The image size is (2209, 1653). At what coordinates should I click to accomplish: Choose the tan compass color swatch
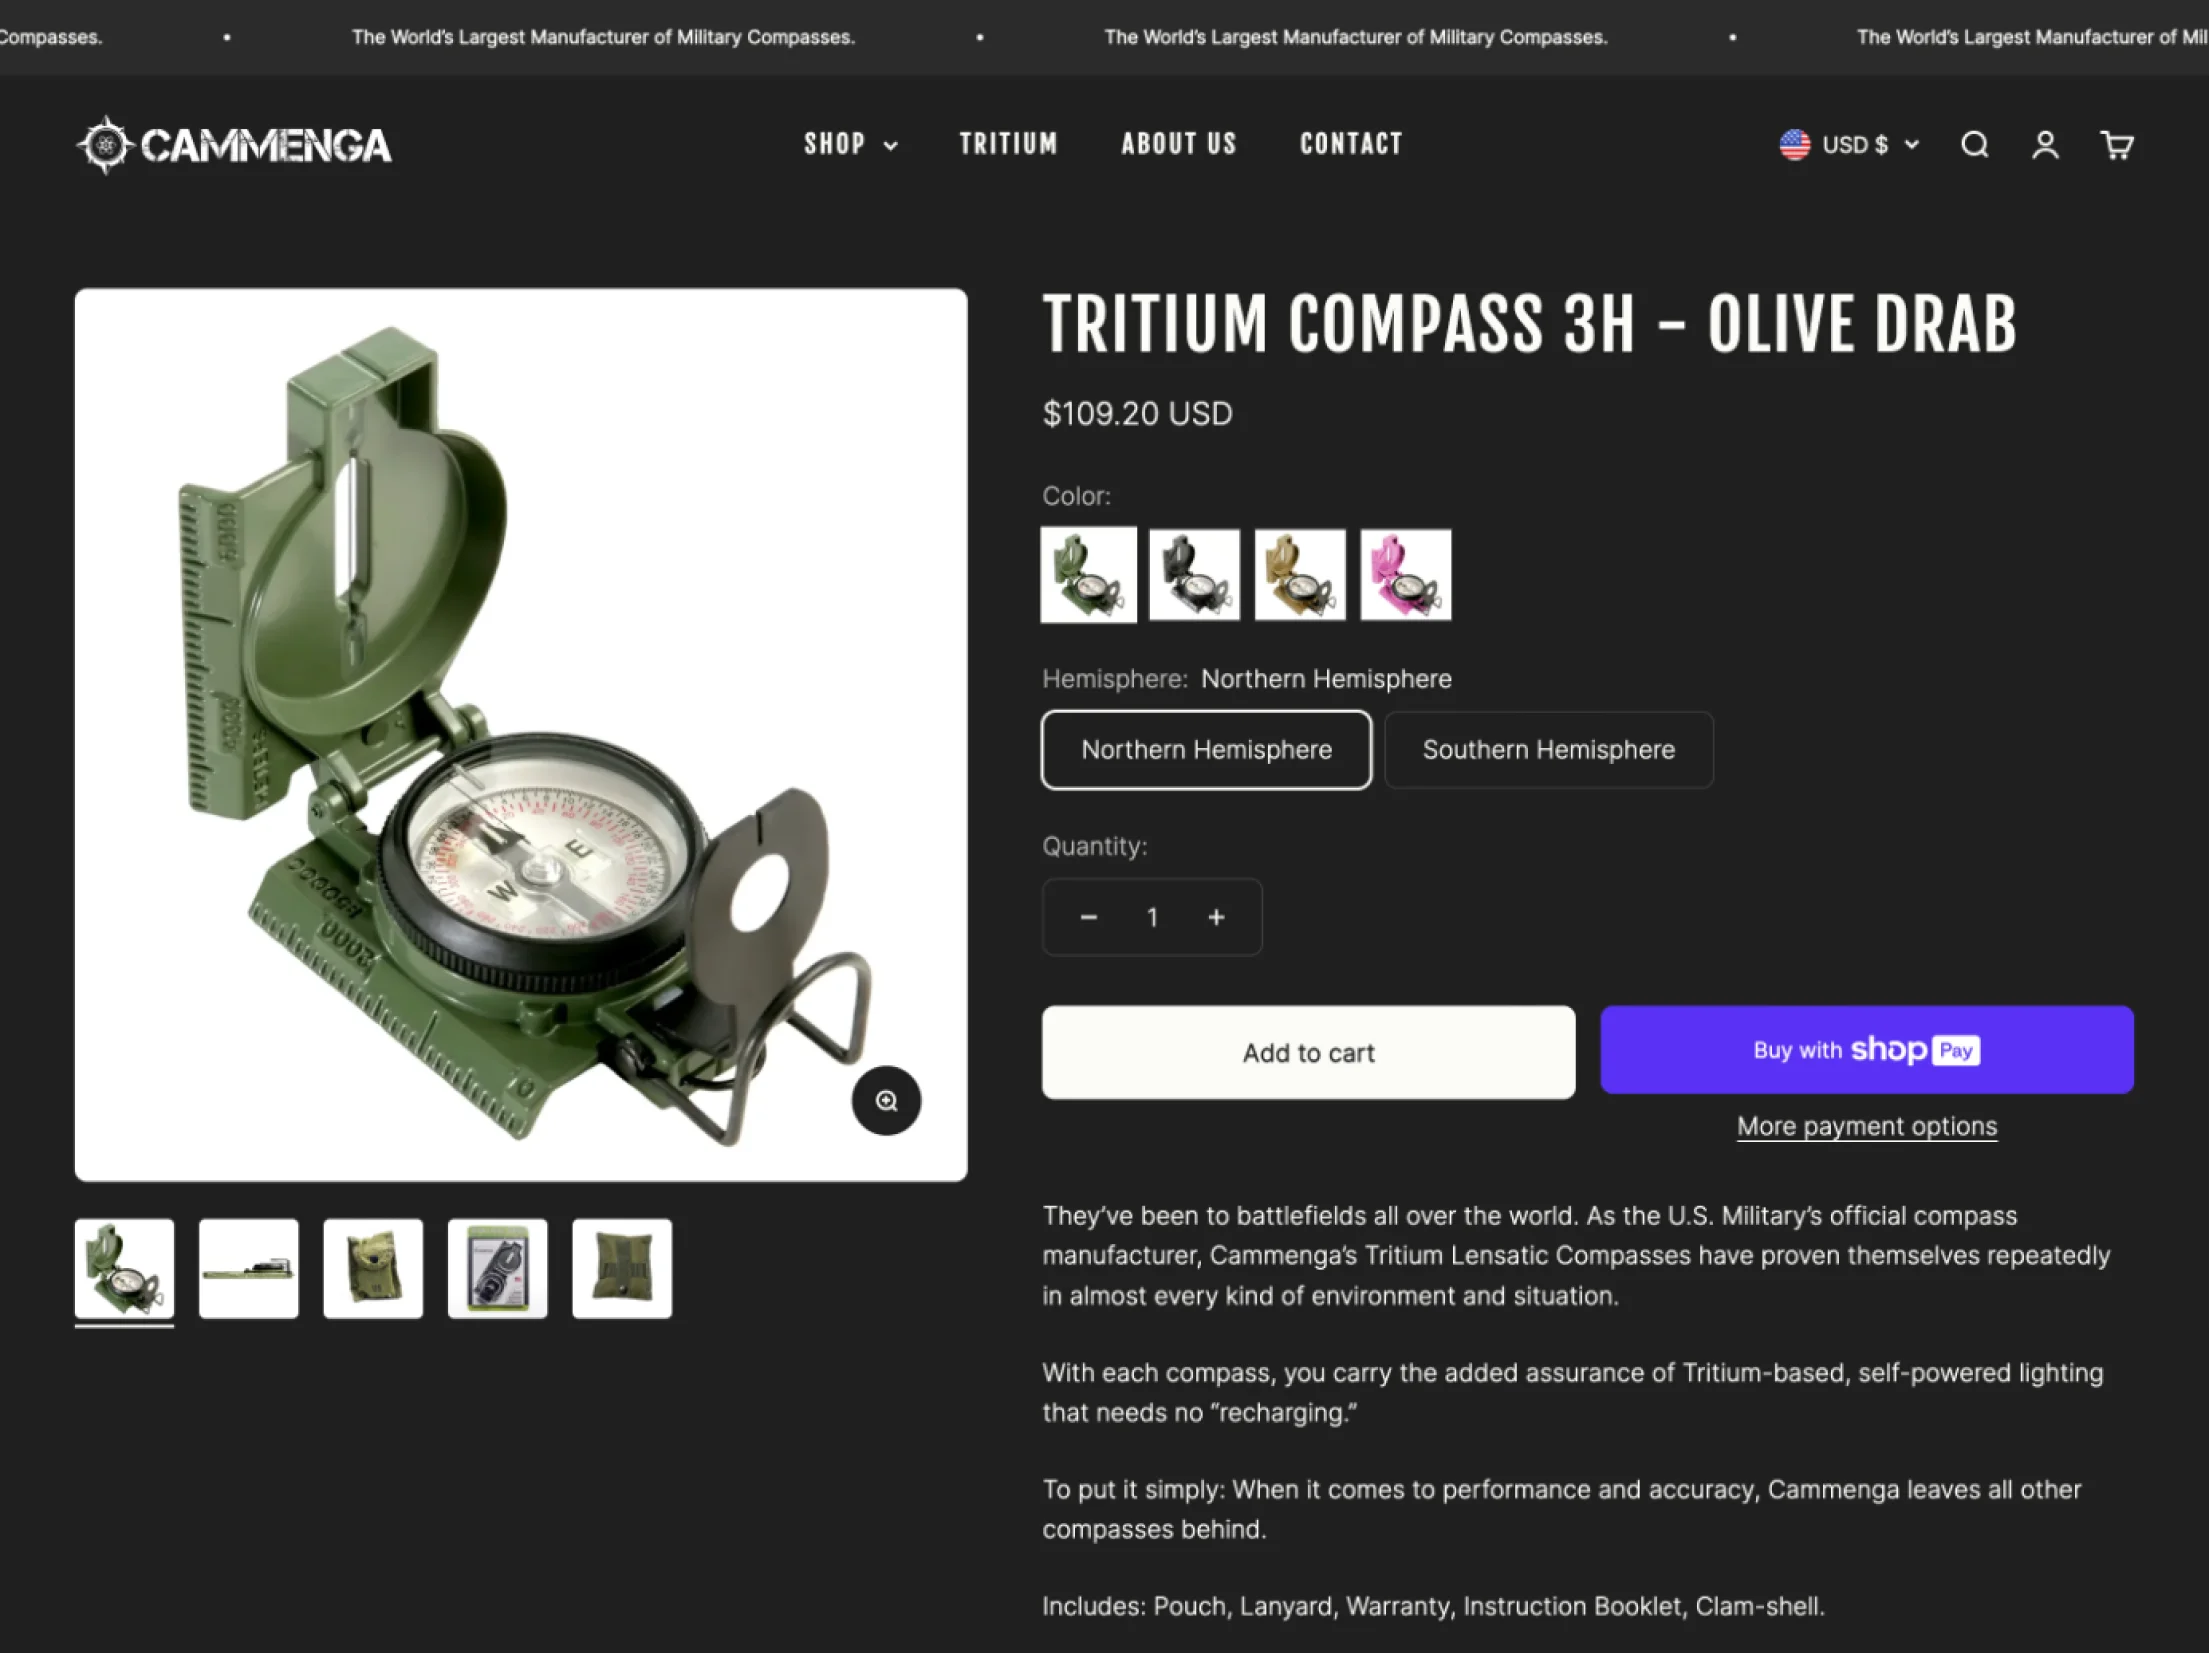click(x=1300, y=575)
